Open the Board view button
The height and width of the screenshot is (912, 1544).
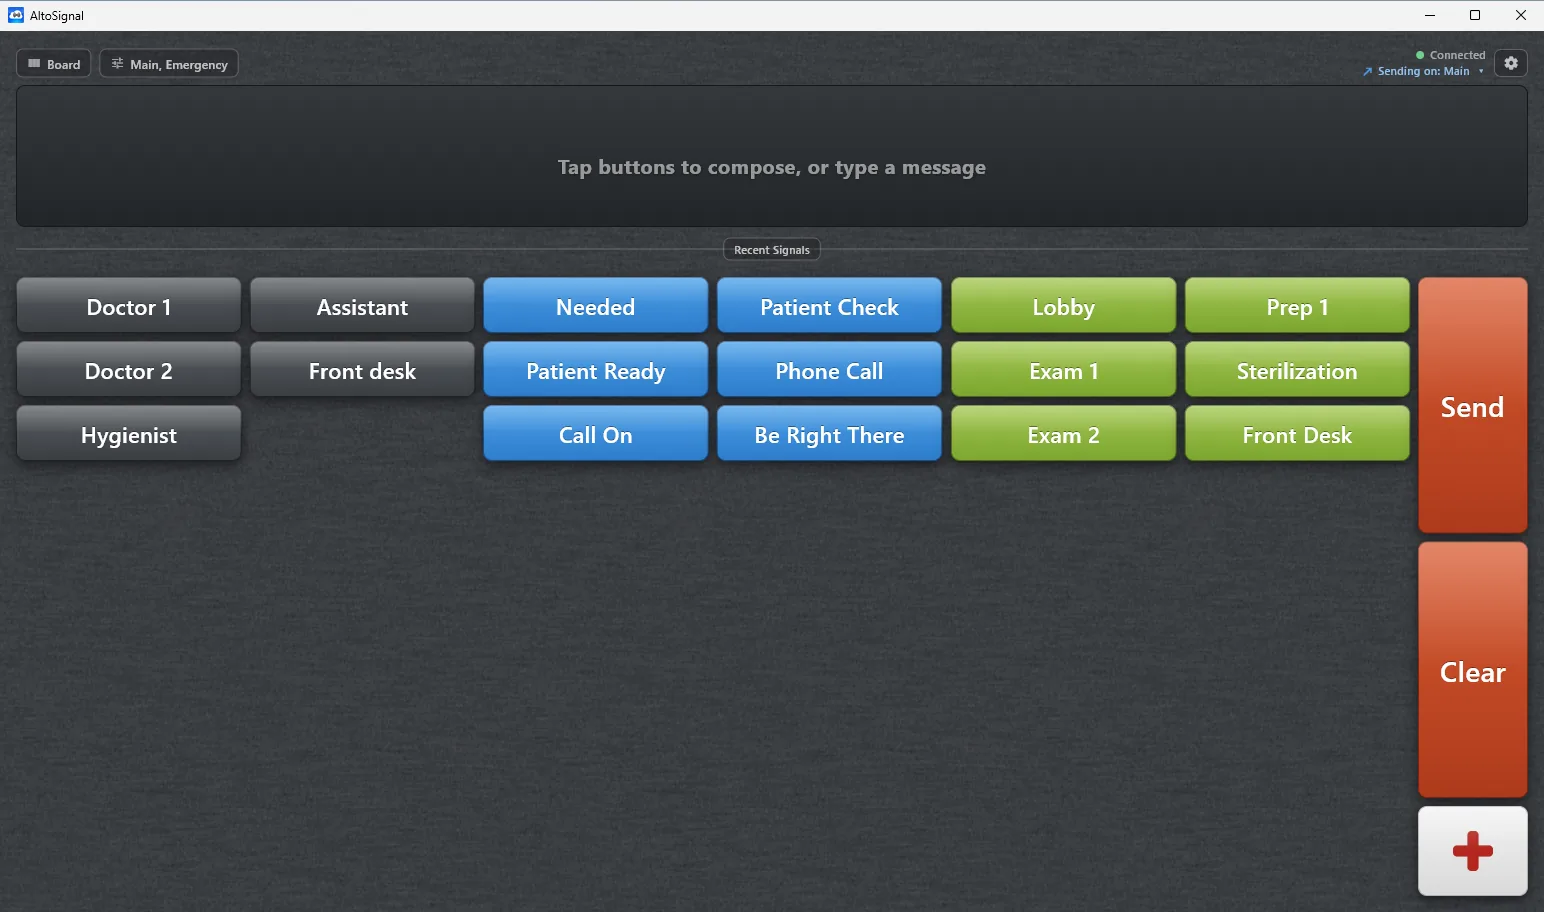(54, 64)
